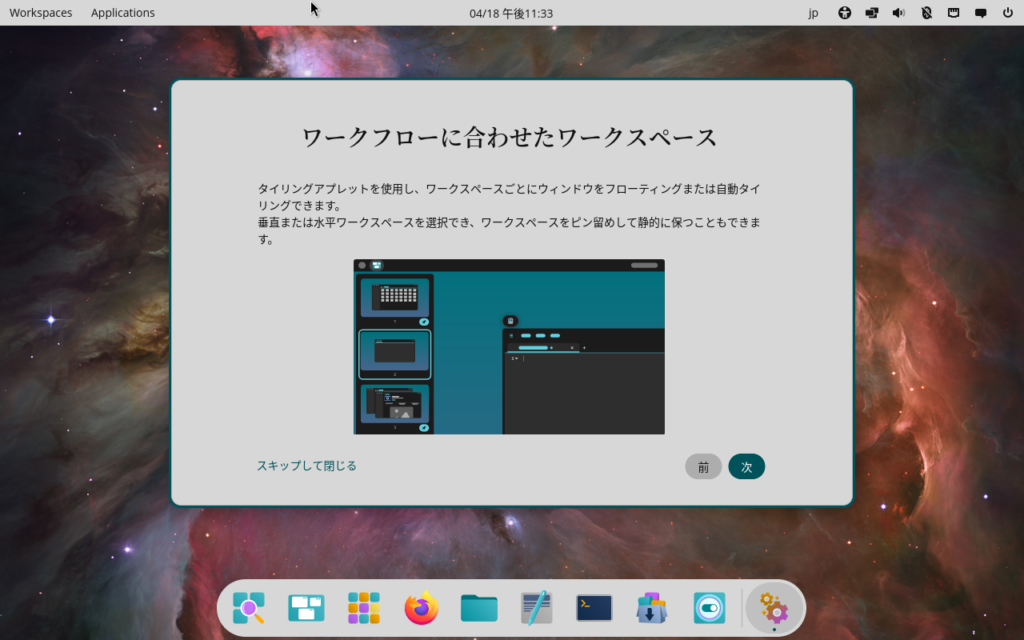Image resolution: width=1024 pixels, height=640 pixels.
Task: Open the COSMIC Store app icon
Action: click(651, 608)
